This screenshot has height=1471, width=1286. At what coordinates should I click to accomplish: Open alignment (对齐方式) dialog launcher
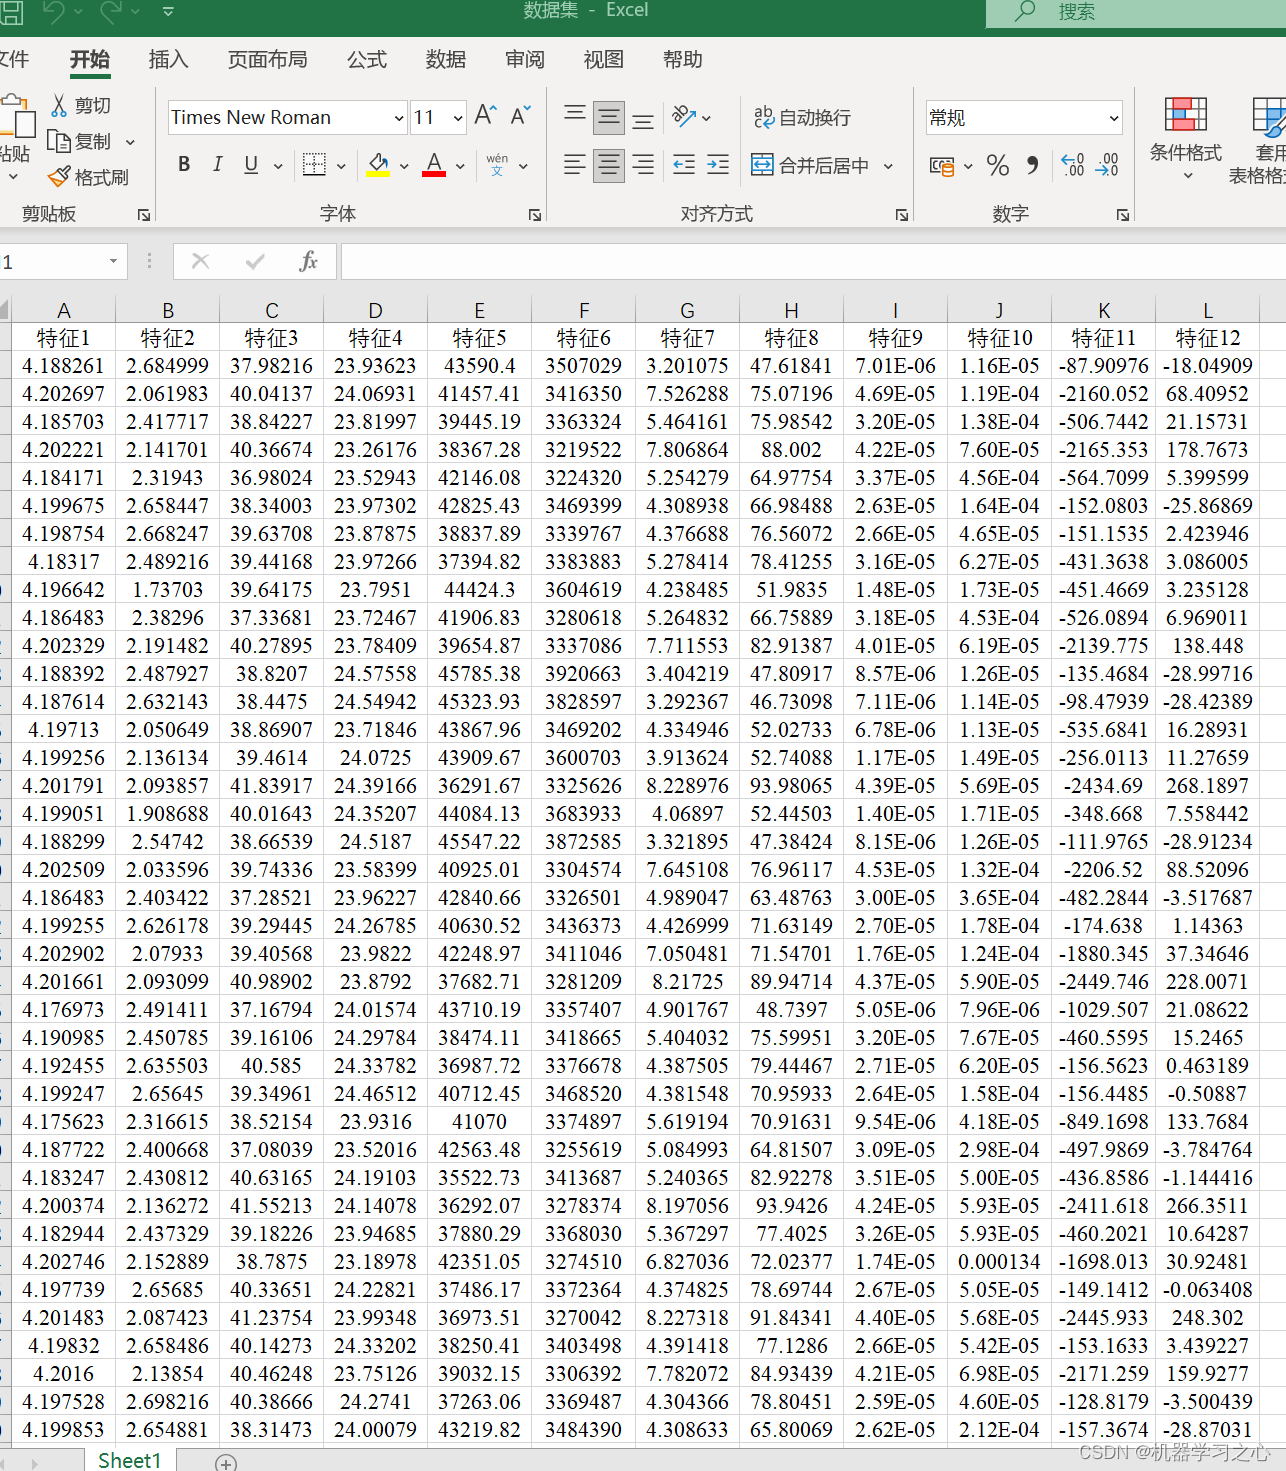902,215
